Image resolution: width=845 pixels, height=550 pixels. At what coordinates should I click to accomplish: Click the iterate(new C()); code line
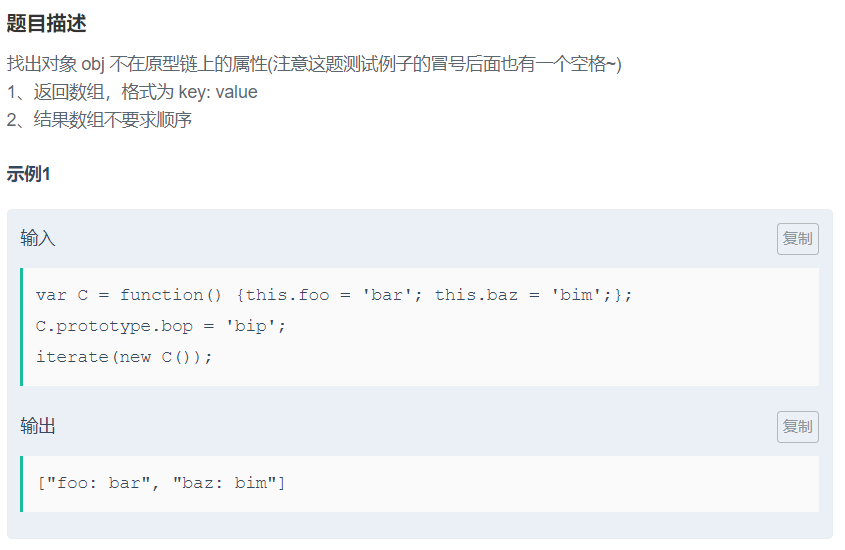pyautogui.click(x=124, y=357)
